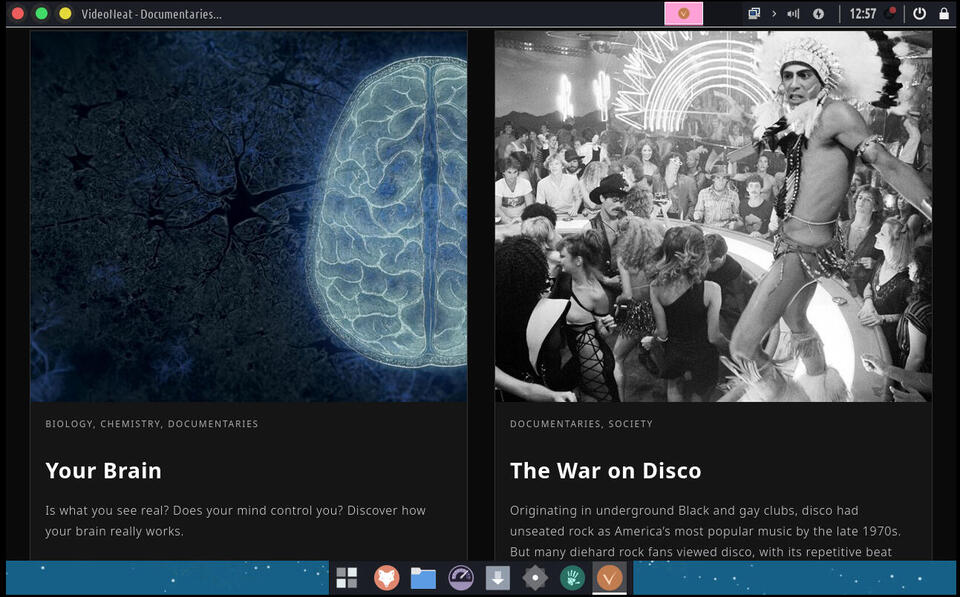The width and height of the screenshot is (960, 597).
Task: Click the lightning bolt power manager icon
Action: pyautogui.click(x=818, y=14)
